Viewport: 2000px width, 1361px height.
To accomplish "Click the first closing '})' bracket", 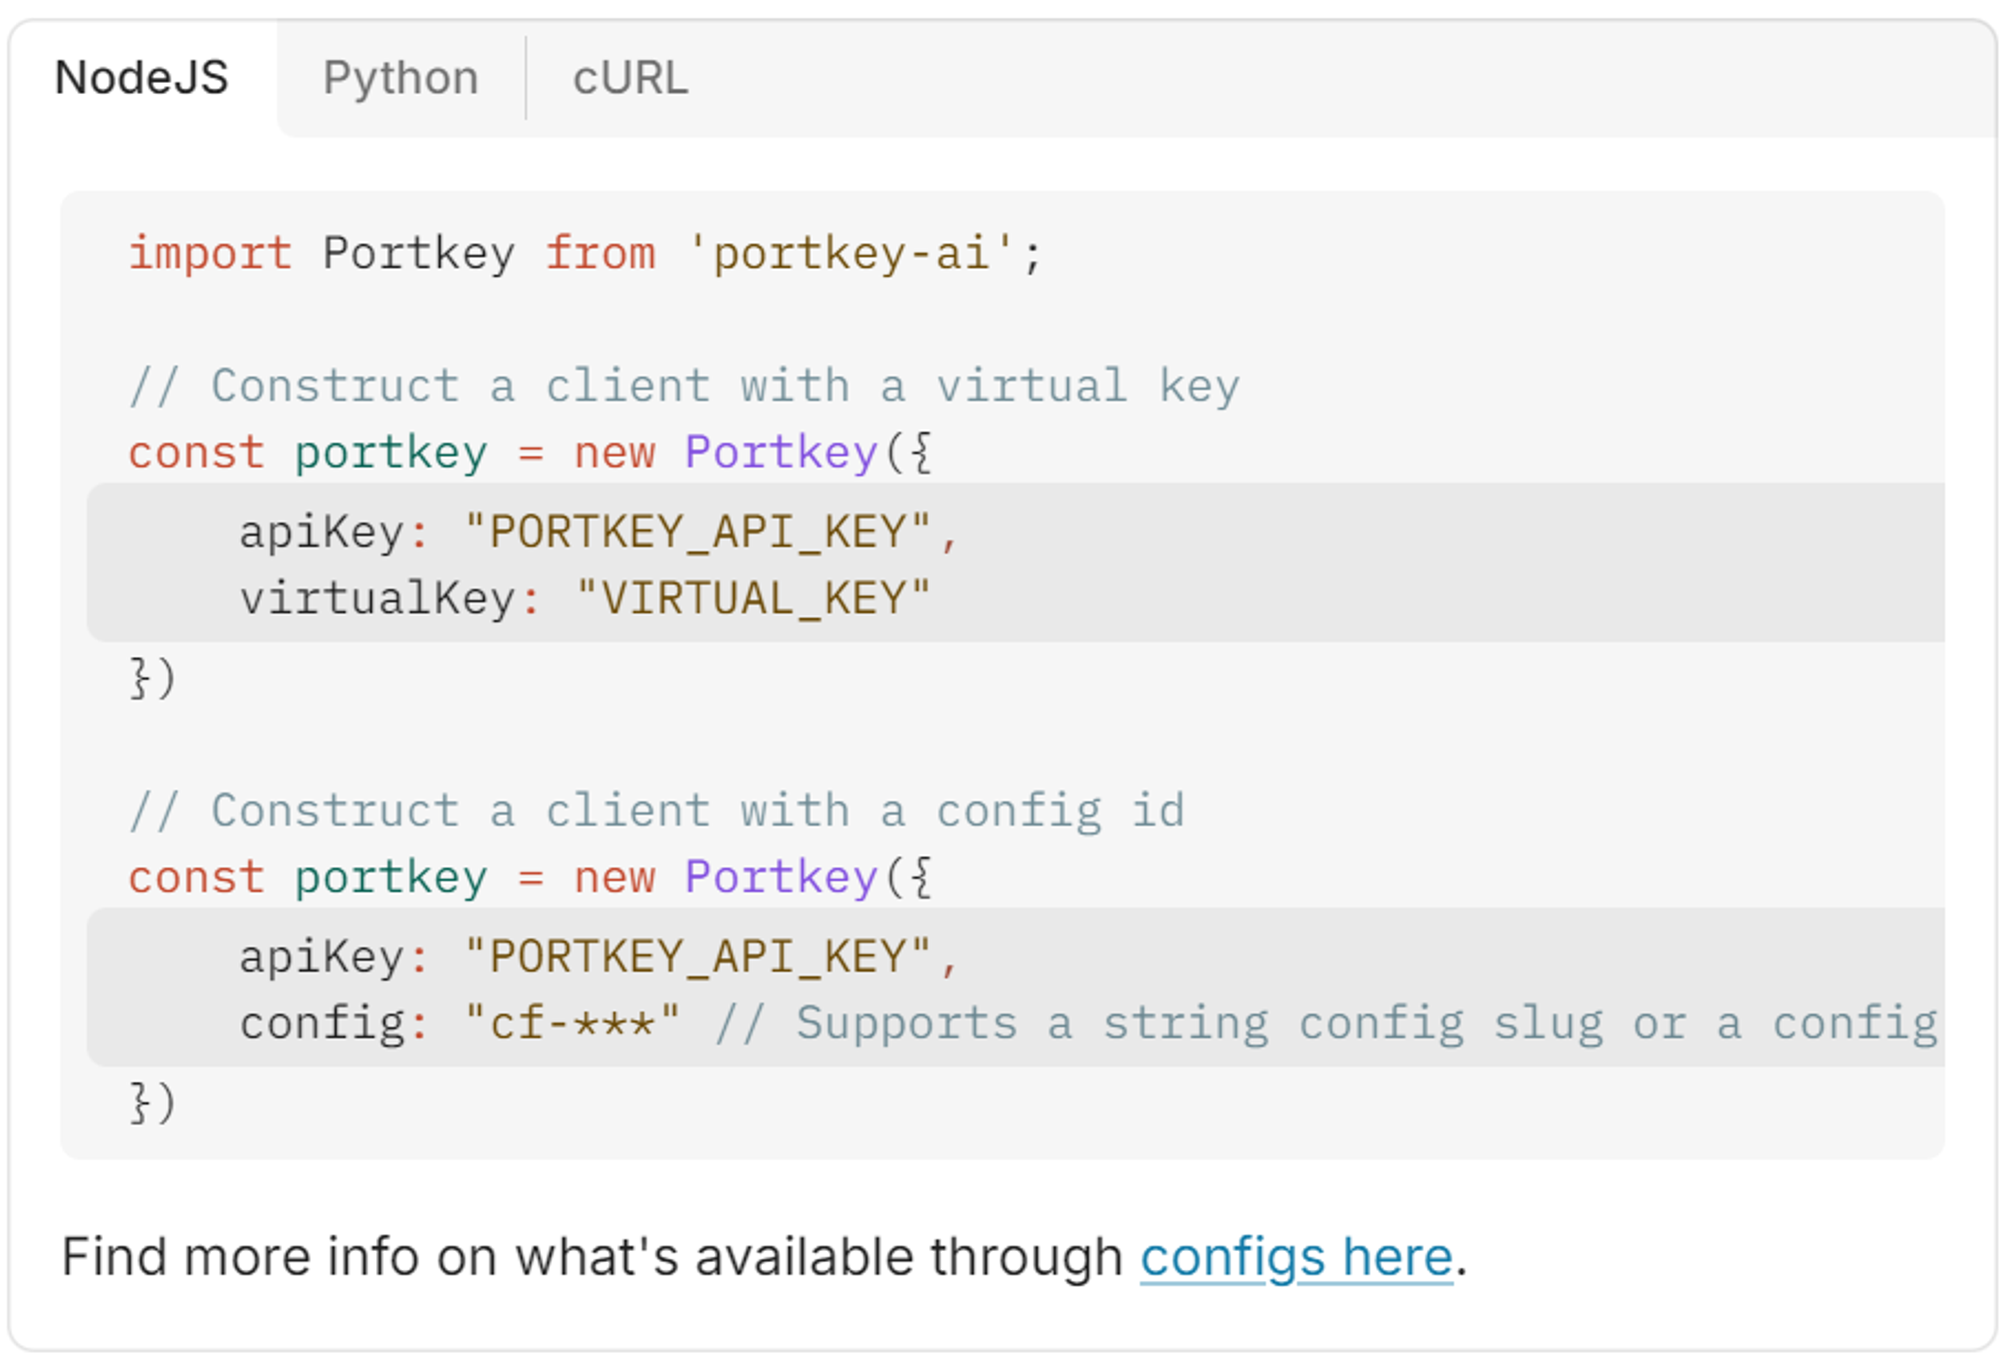I will click(x=153, y=678).
